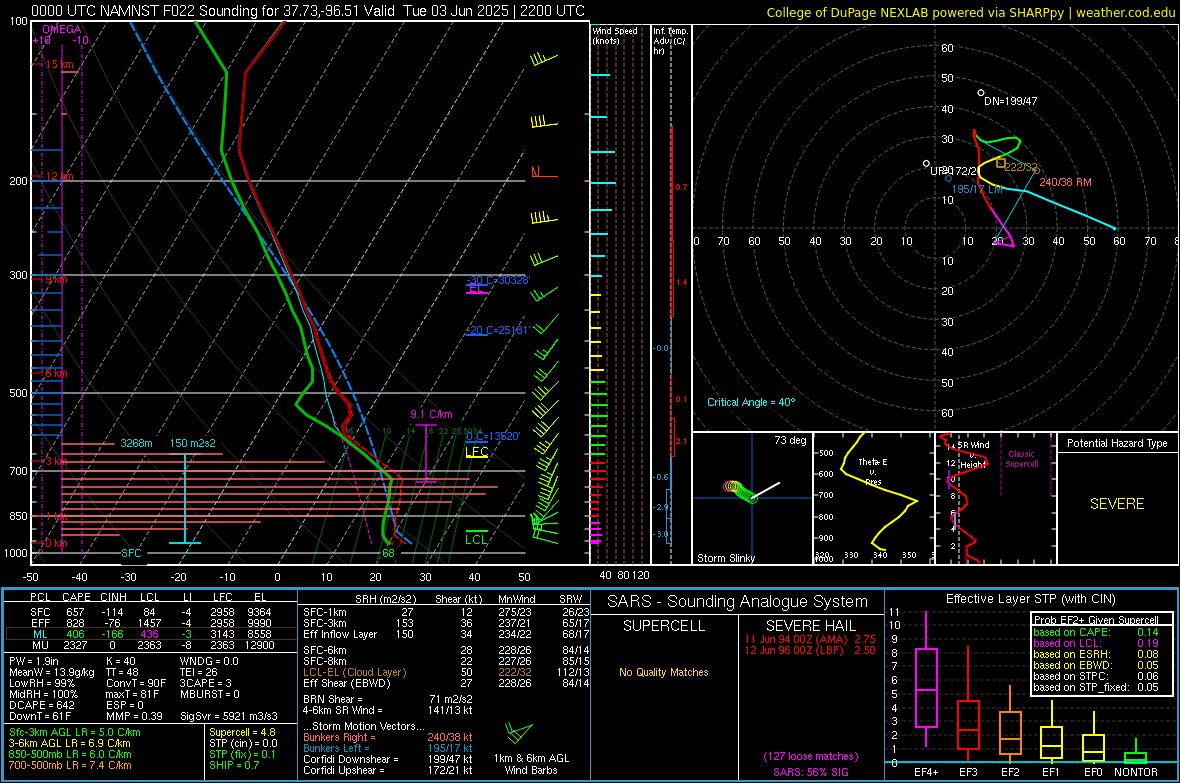Click the orange square mean-wind marker on hodograph
This screenshot has width=1180, height=783.
(1001, 163)
